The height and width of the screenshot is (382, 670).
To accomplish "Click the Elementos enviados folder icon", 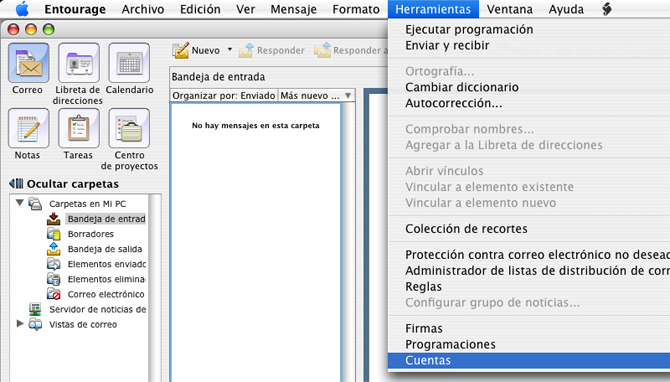I will point(54,264).
